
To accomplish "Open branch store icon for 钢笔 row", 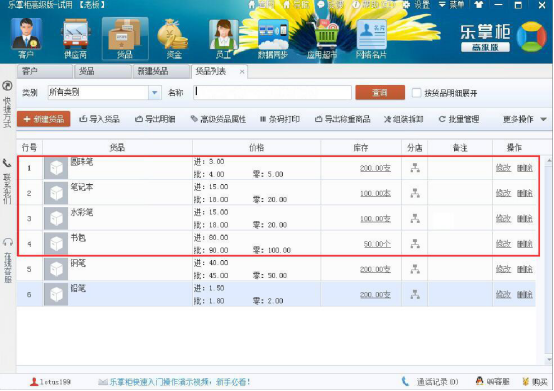I will coord(415,269).
